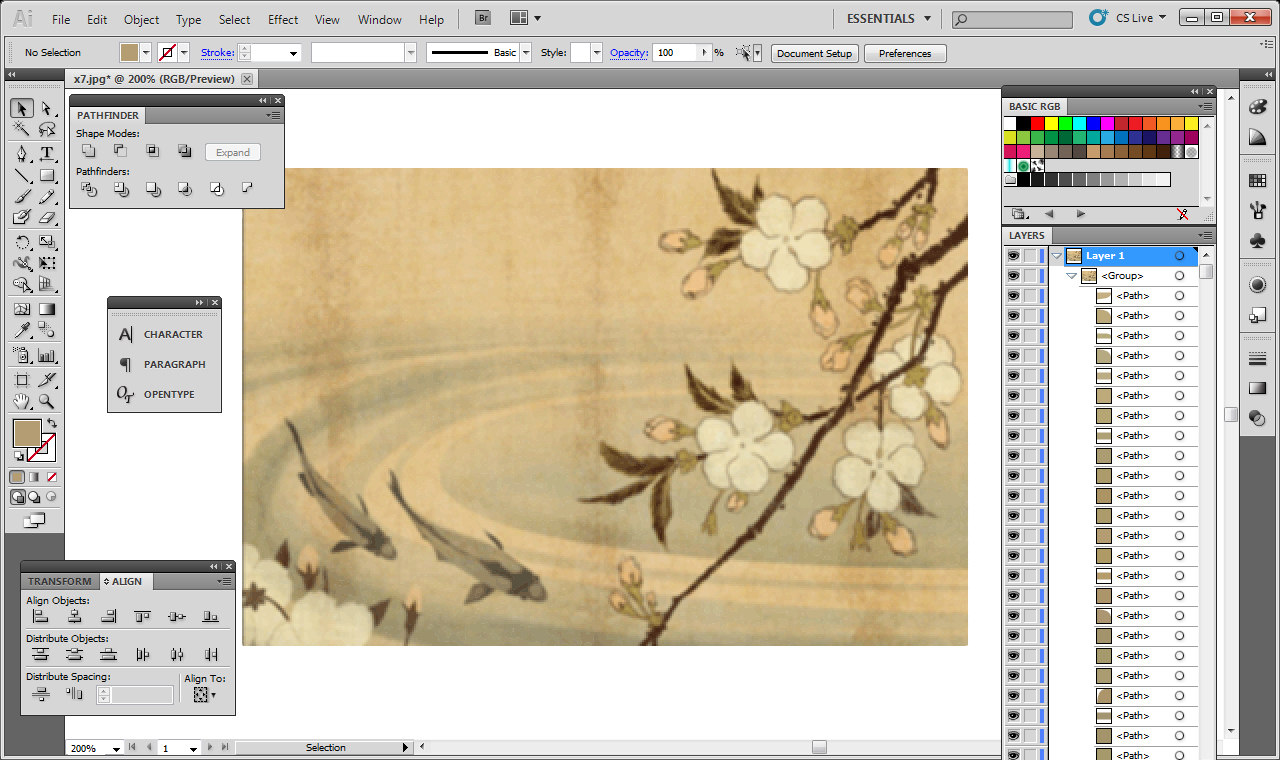
Task: Open the Basic brush definition dropdown
Action: pyautogui.click(x=526, y=53)
